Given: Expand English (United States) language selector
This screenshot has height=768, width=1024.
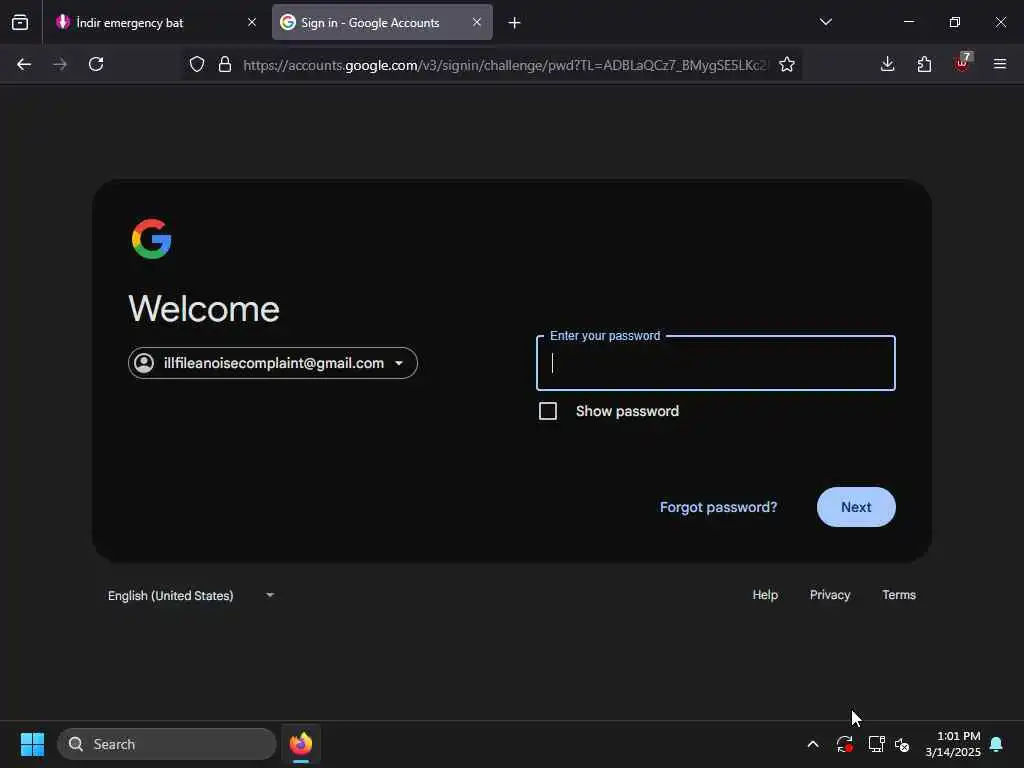Looking at the screenshot, I should pos(191,596).
